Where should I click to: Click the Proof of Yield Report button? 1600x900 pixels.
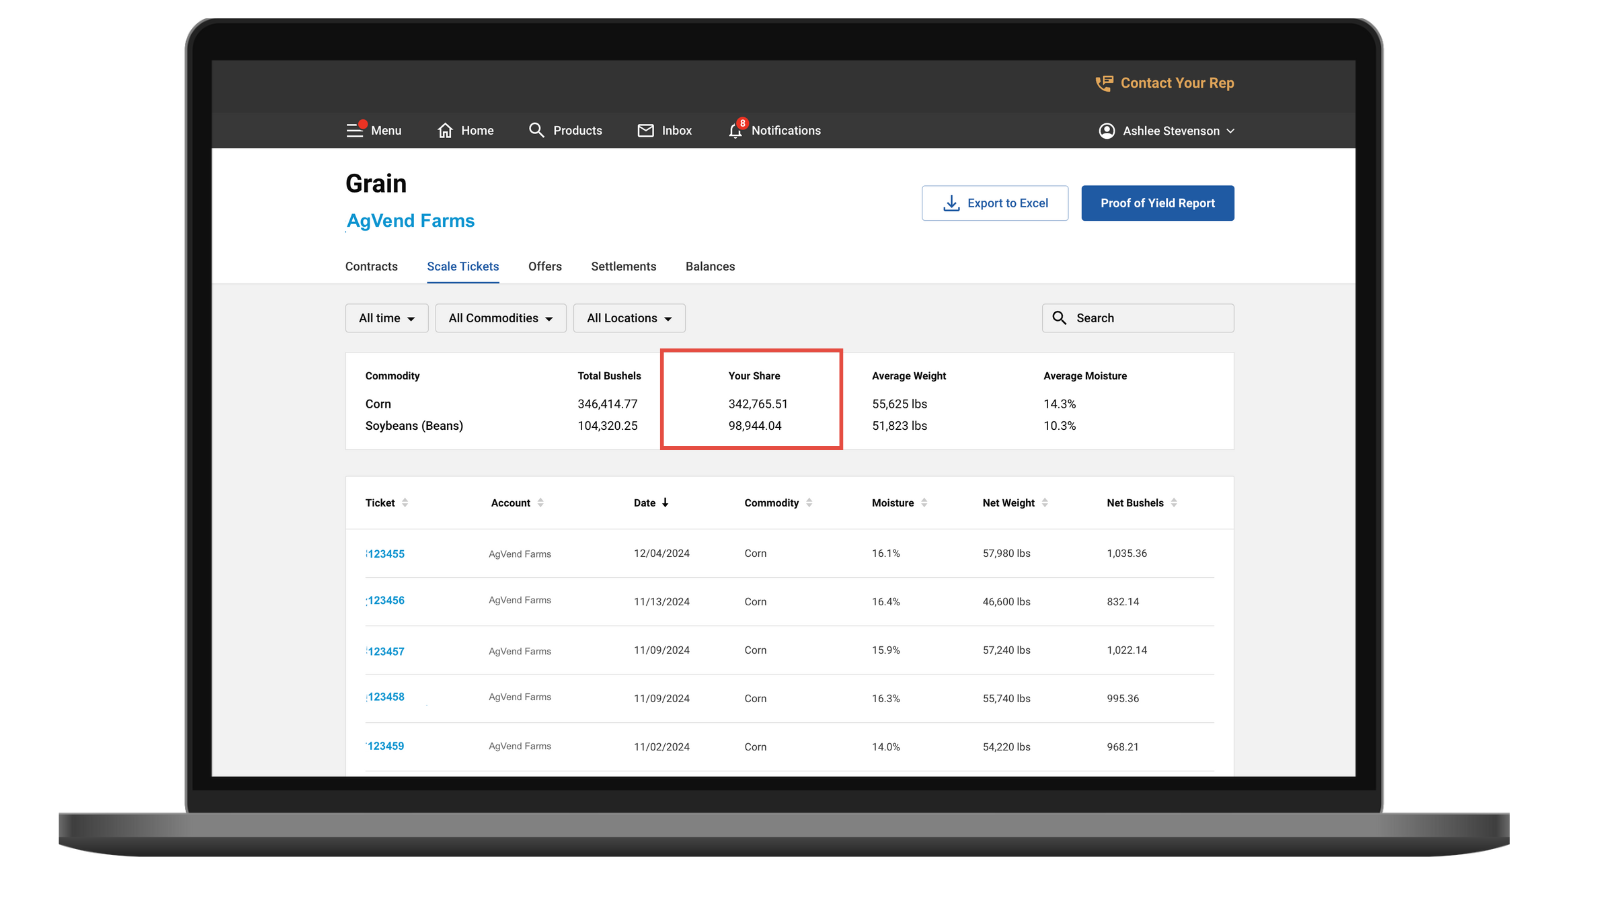[x=1158, y=203]
